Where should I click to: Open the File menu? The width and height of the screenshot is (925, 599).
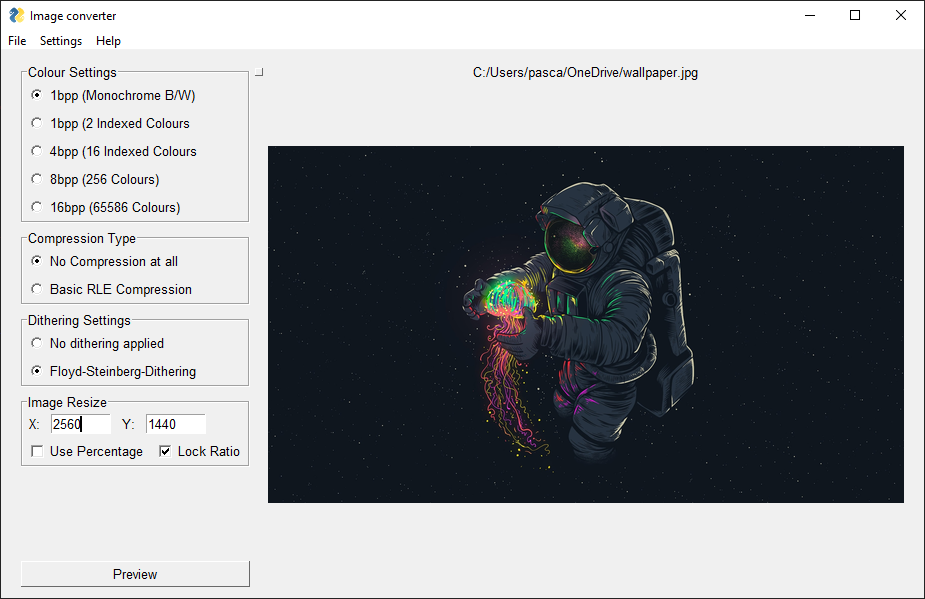coord(16,41)
